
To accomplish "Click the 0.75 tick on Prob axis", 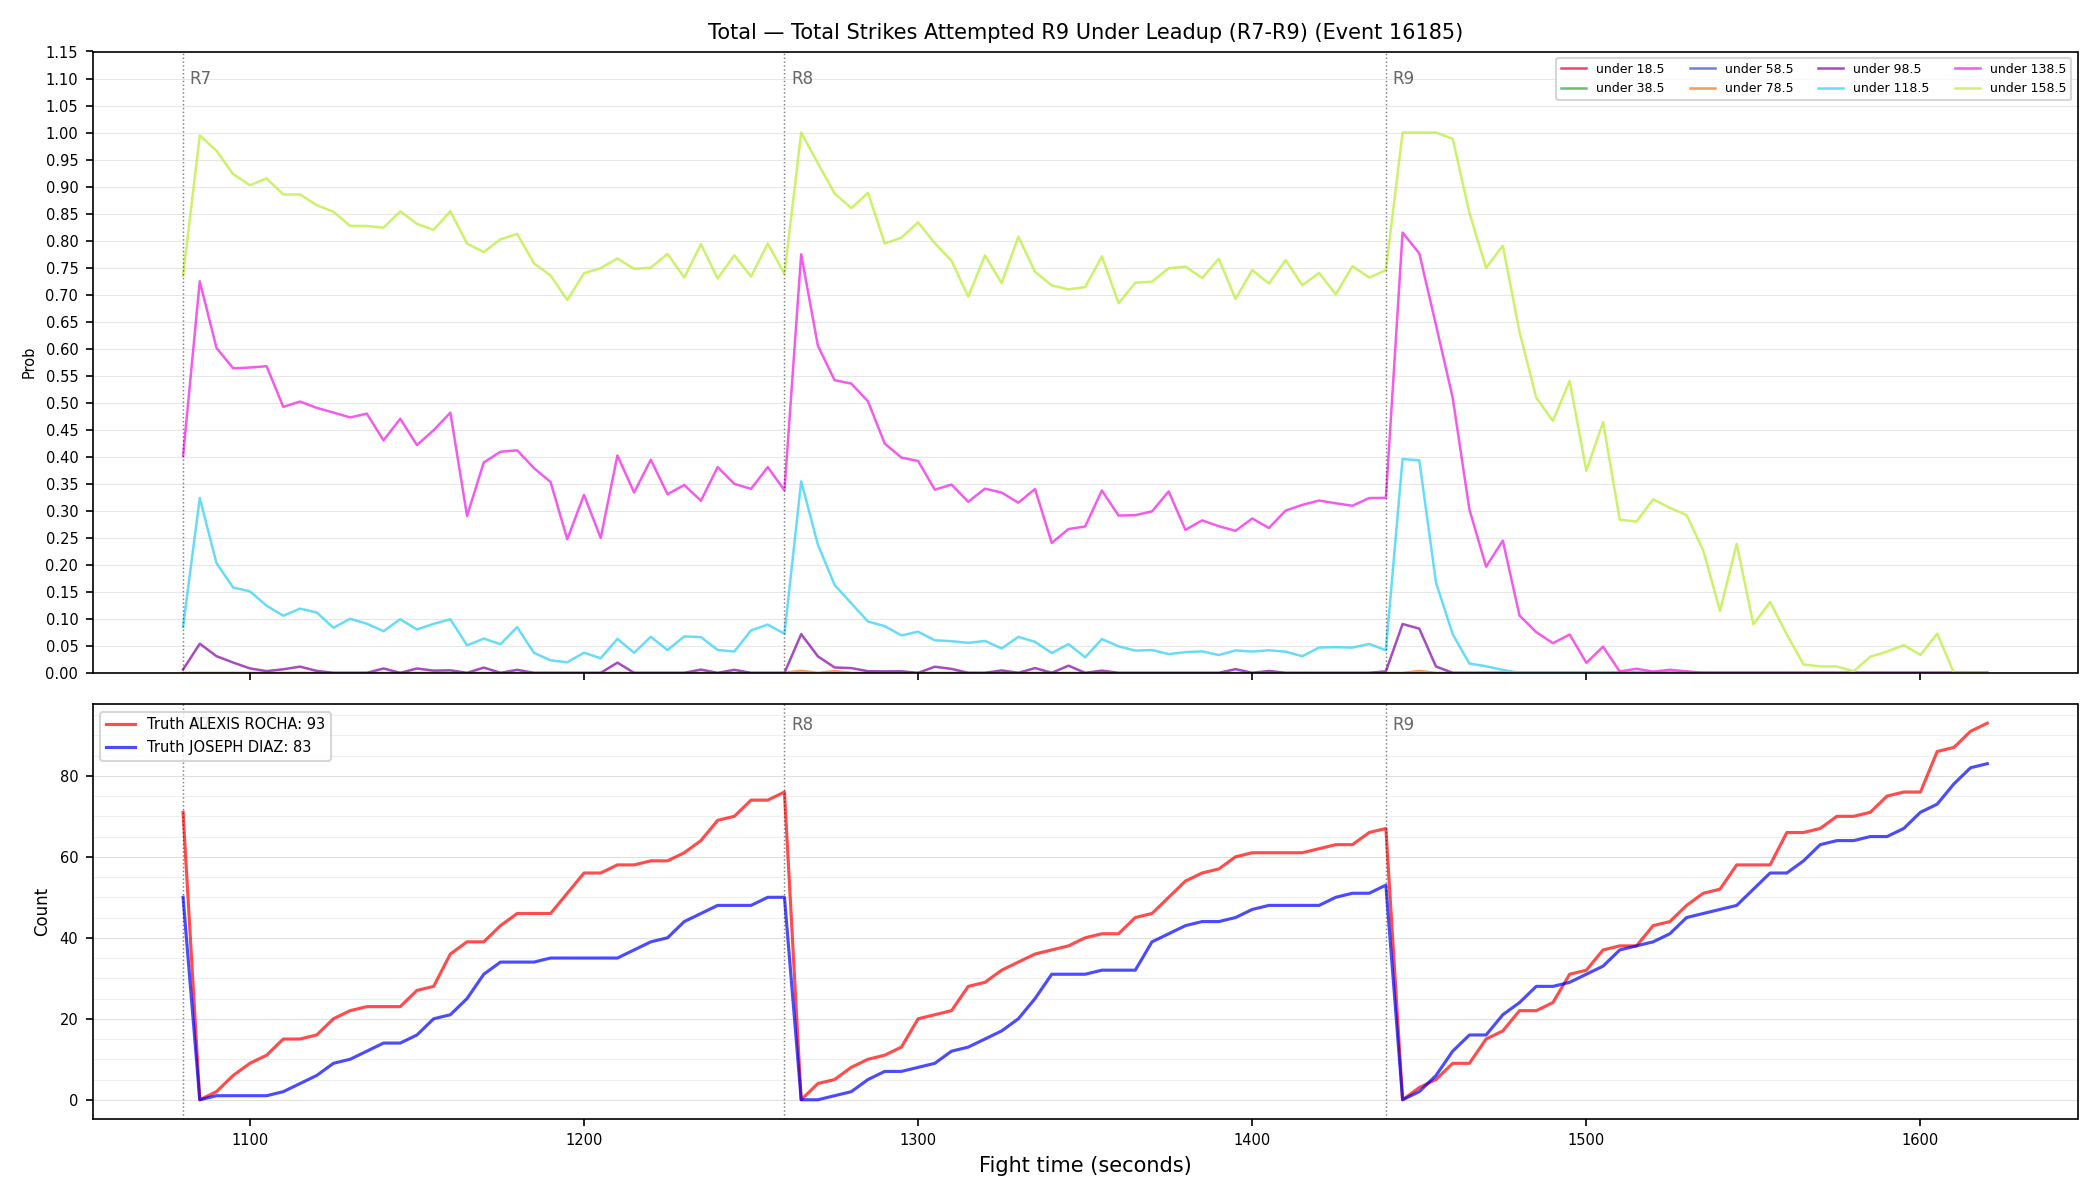I will (62, 268).
